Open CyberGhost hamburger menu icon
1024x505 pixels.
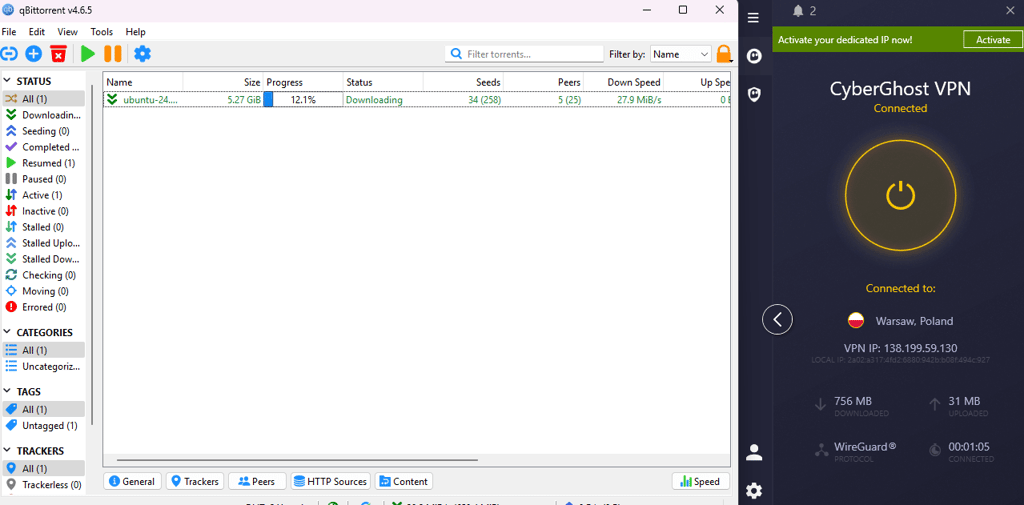point(754,18)
